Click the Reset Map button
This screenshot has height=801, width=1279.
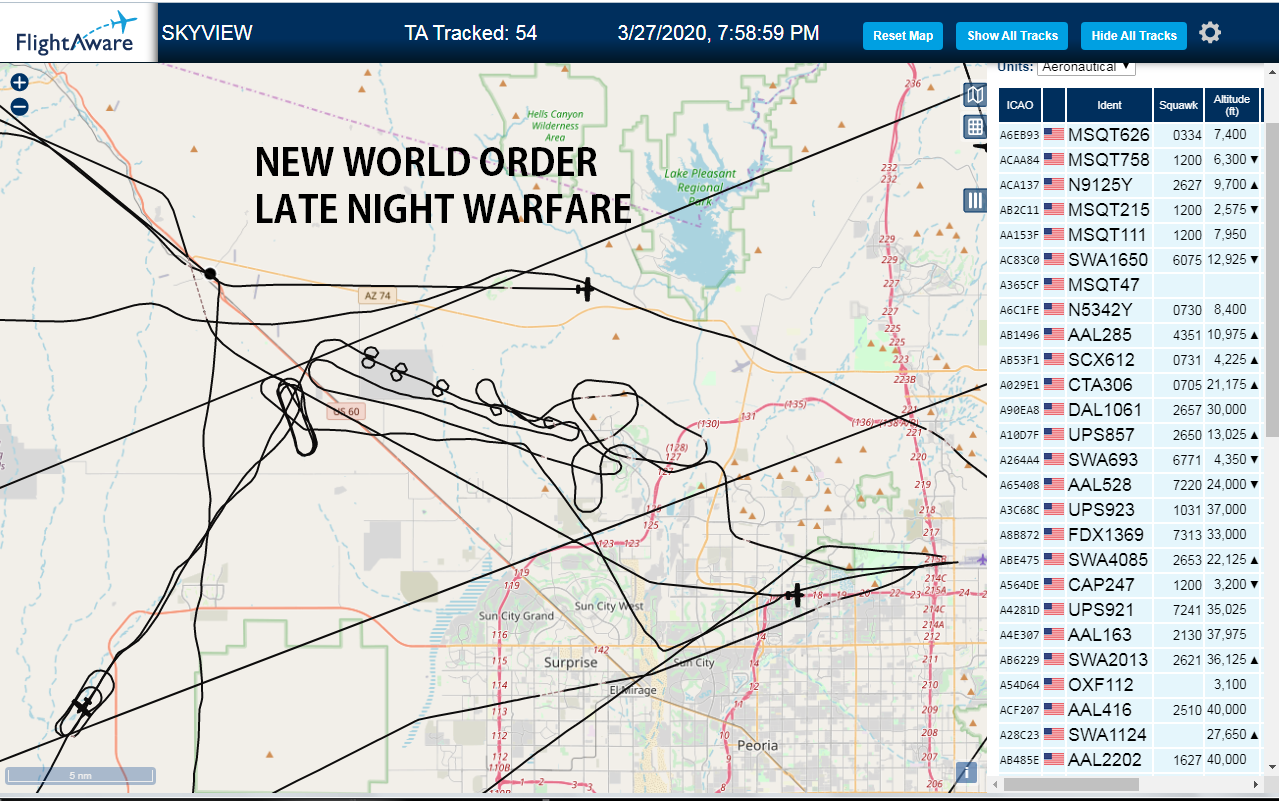pyautogui.click(x=903, y=36)
